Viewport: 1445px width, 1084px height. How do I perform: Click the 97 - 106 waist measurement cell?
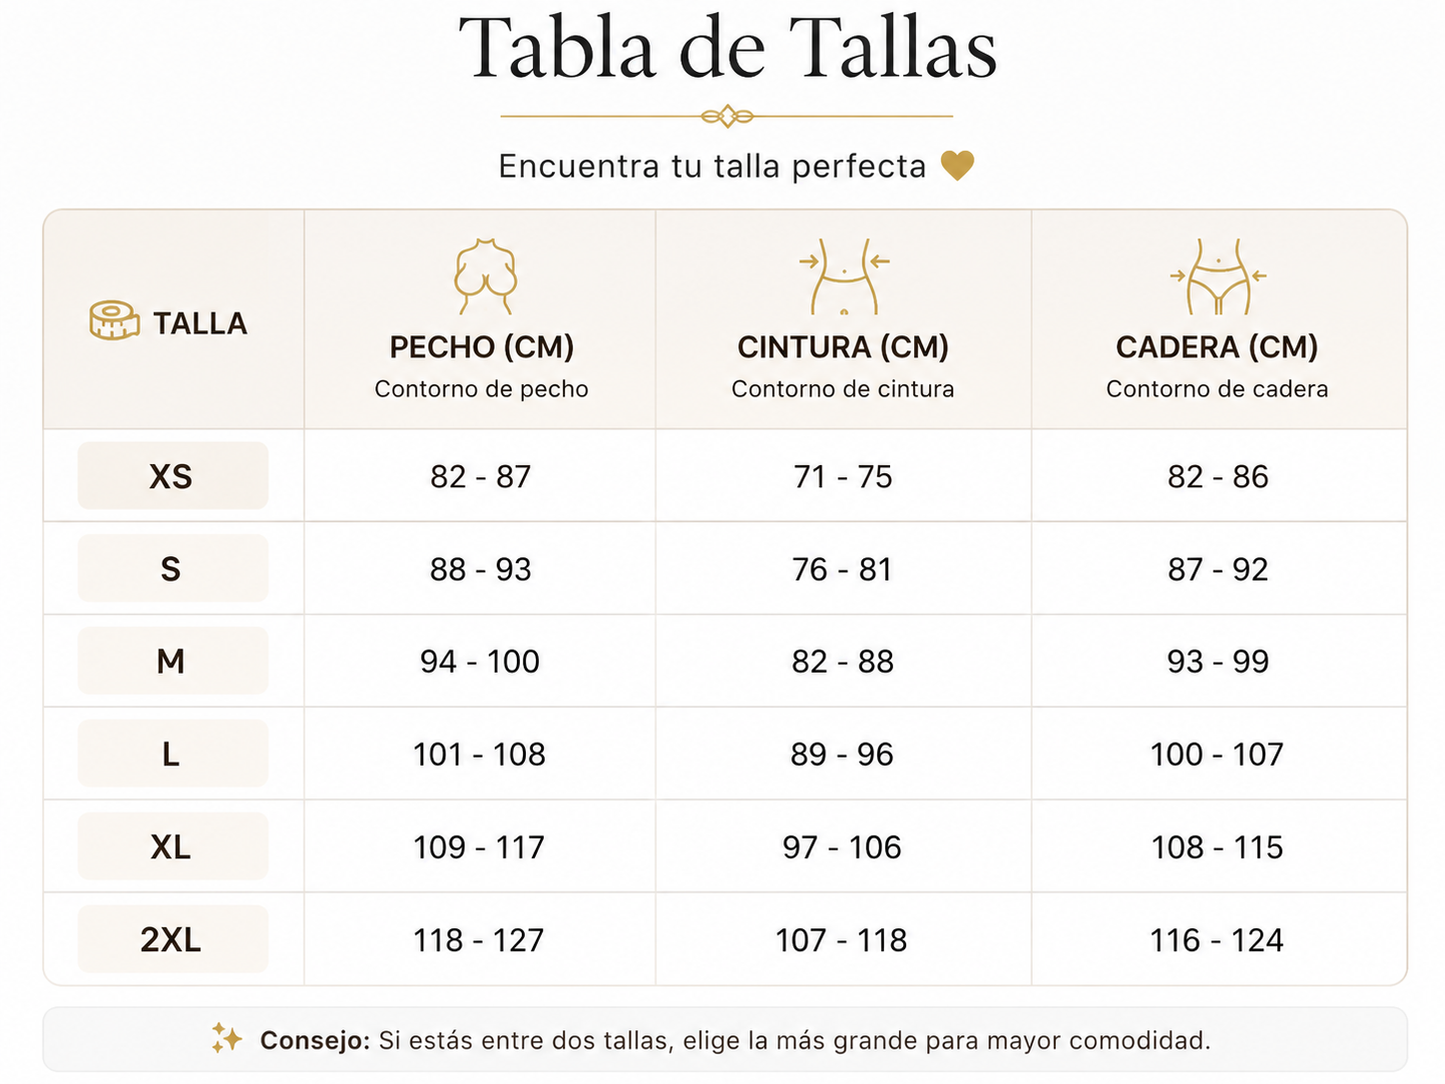843,847
